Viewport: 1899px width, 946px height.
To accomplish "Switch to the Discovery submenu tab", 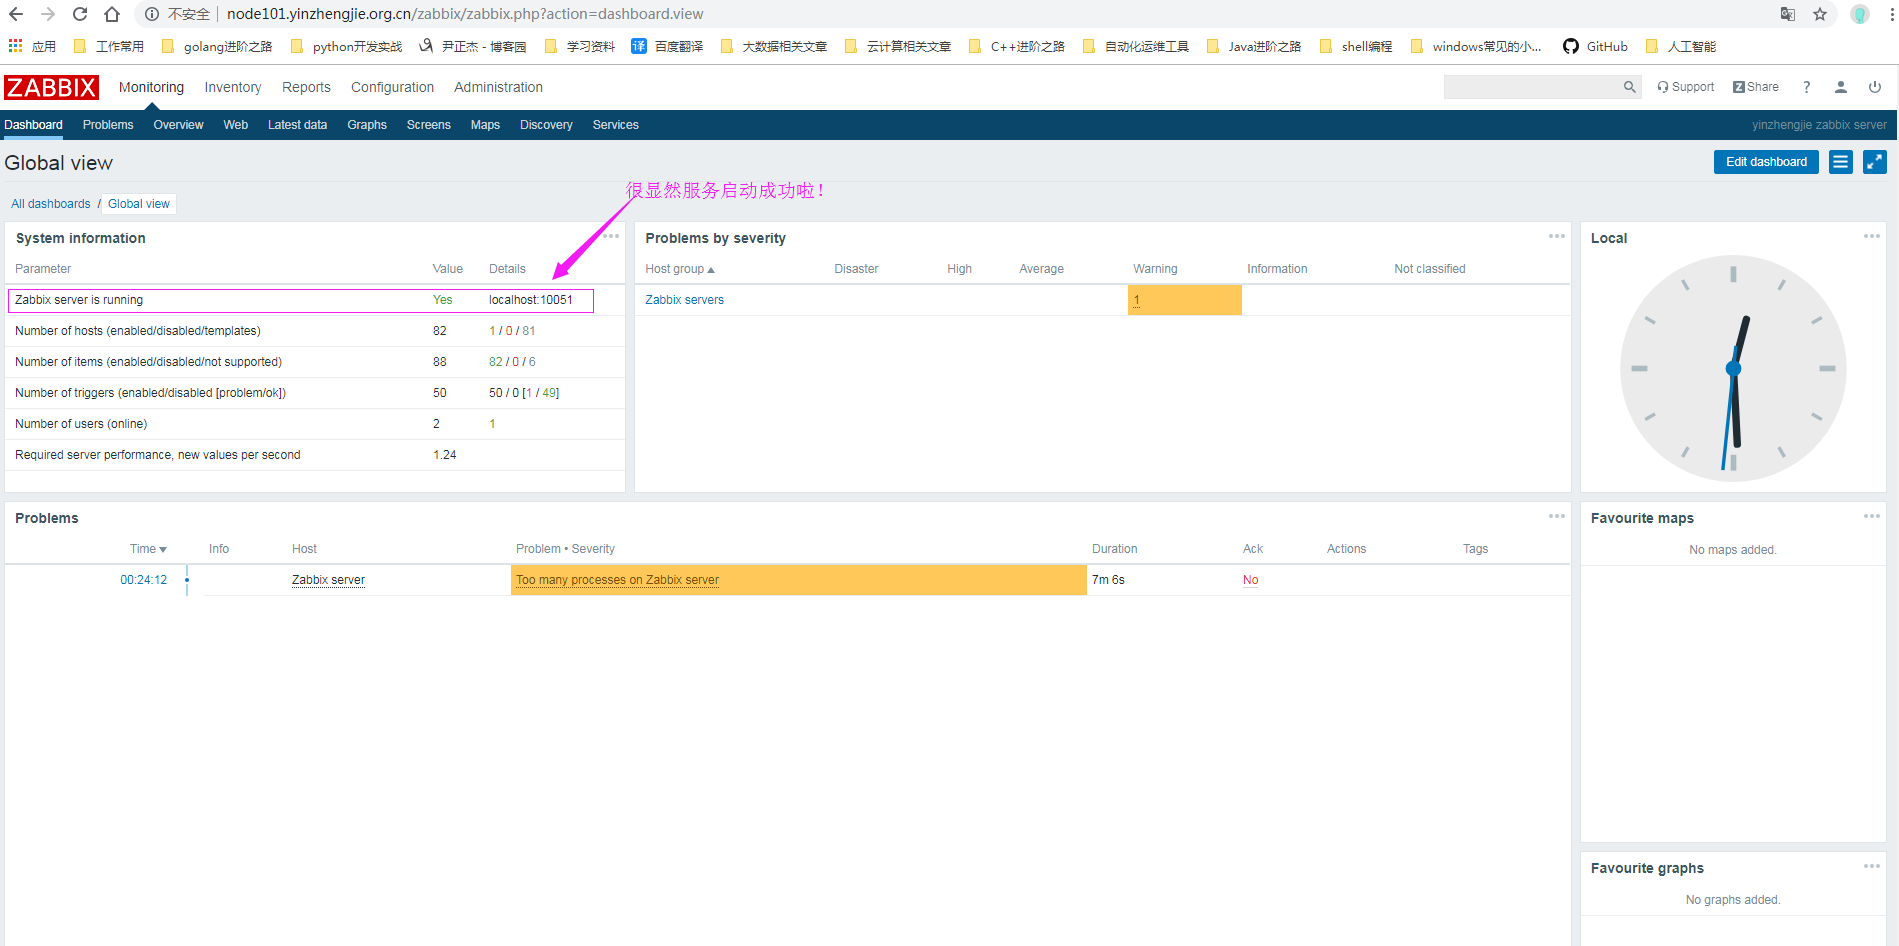I will click(546, 125).
